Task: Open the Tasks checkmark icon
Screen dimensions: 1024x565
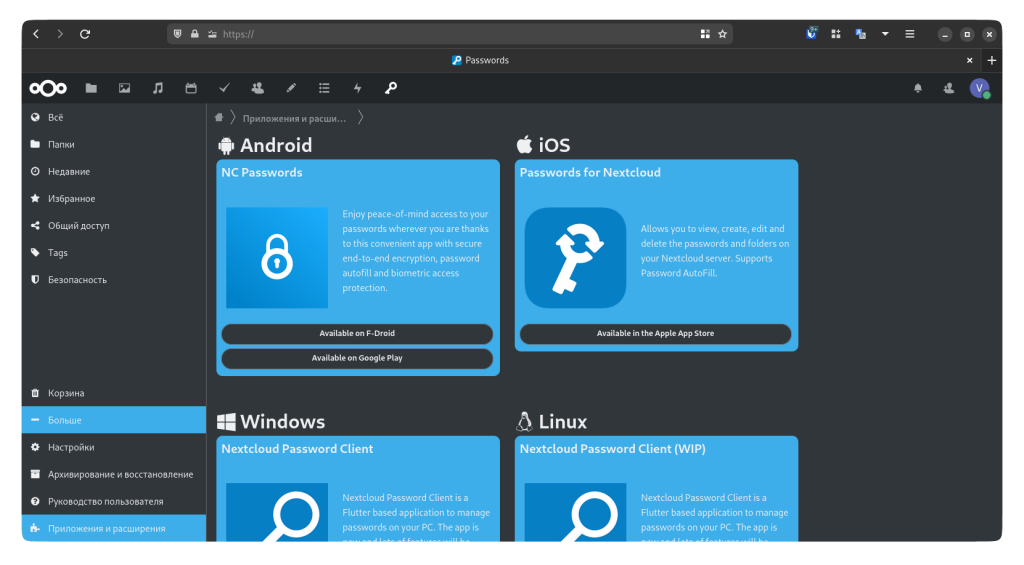Action: (224, 88)
